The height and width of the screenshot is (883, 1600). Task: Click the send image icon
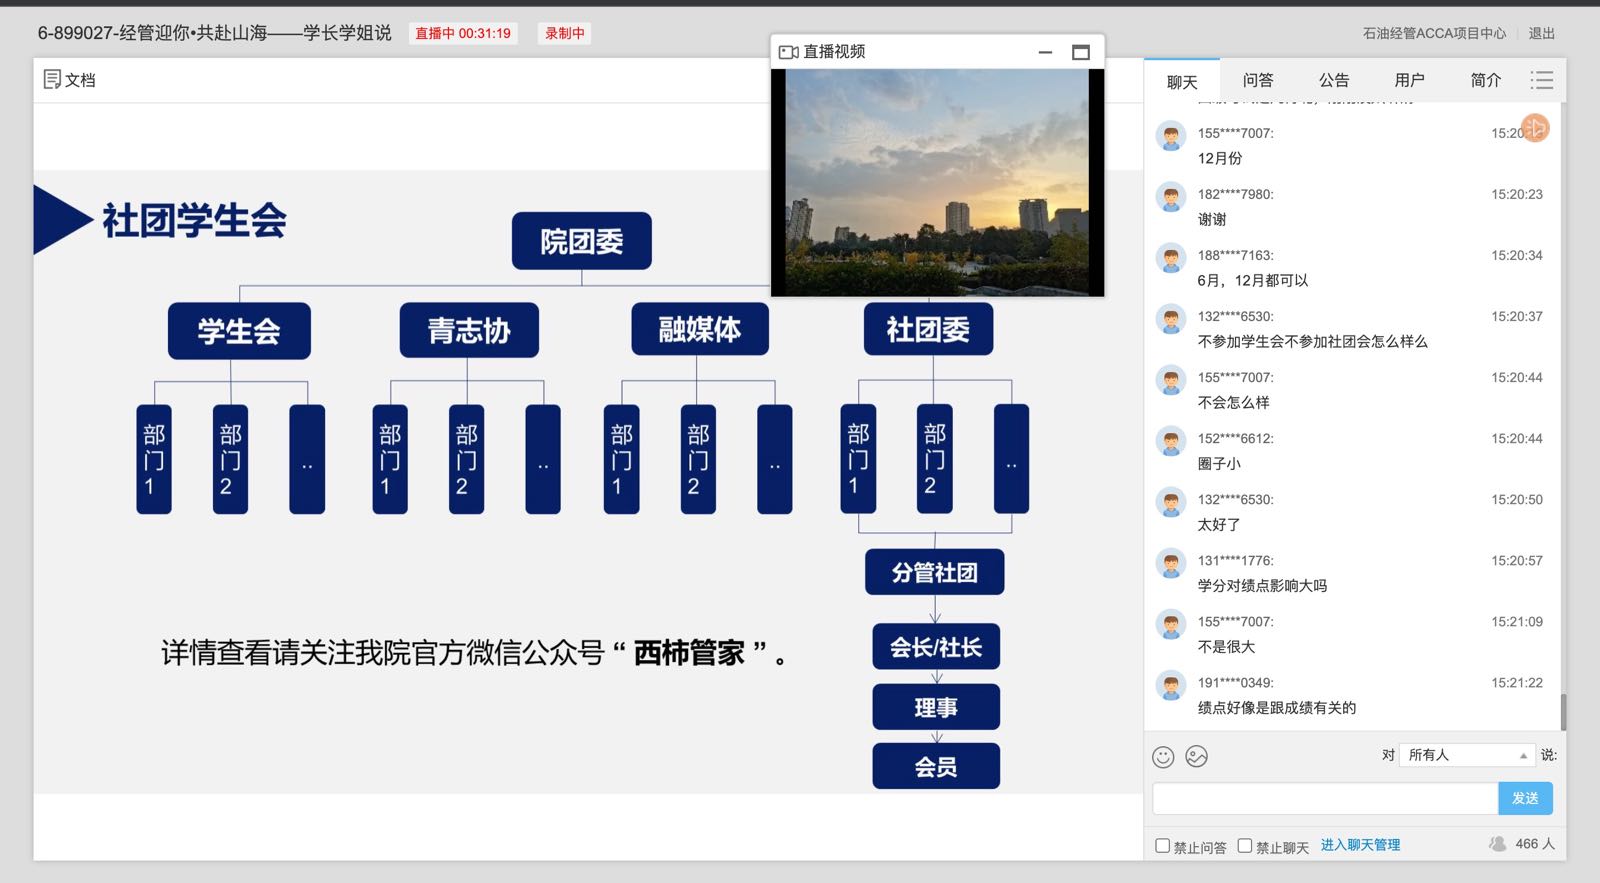(1196, 757)
